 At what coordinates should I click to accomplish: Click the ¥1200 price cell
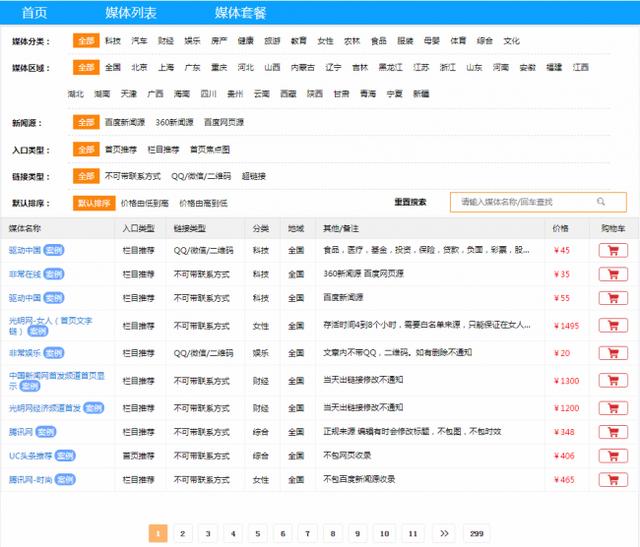click(x=567, y=408)
